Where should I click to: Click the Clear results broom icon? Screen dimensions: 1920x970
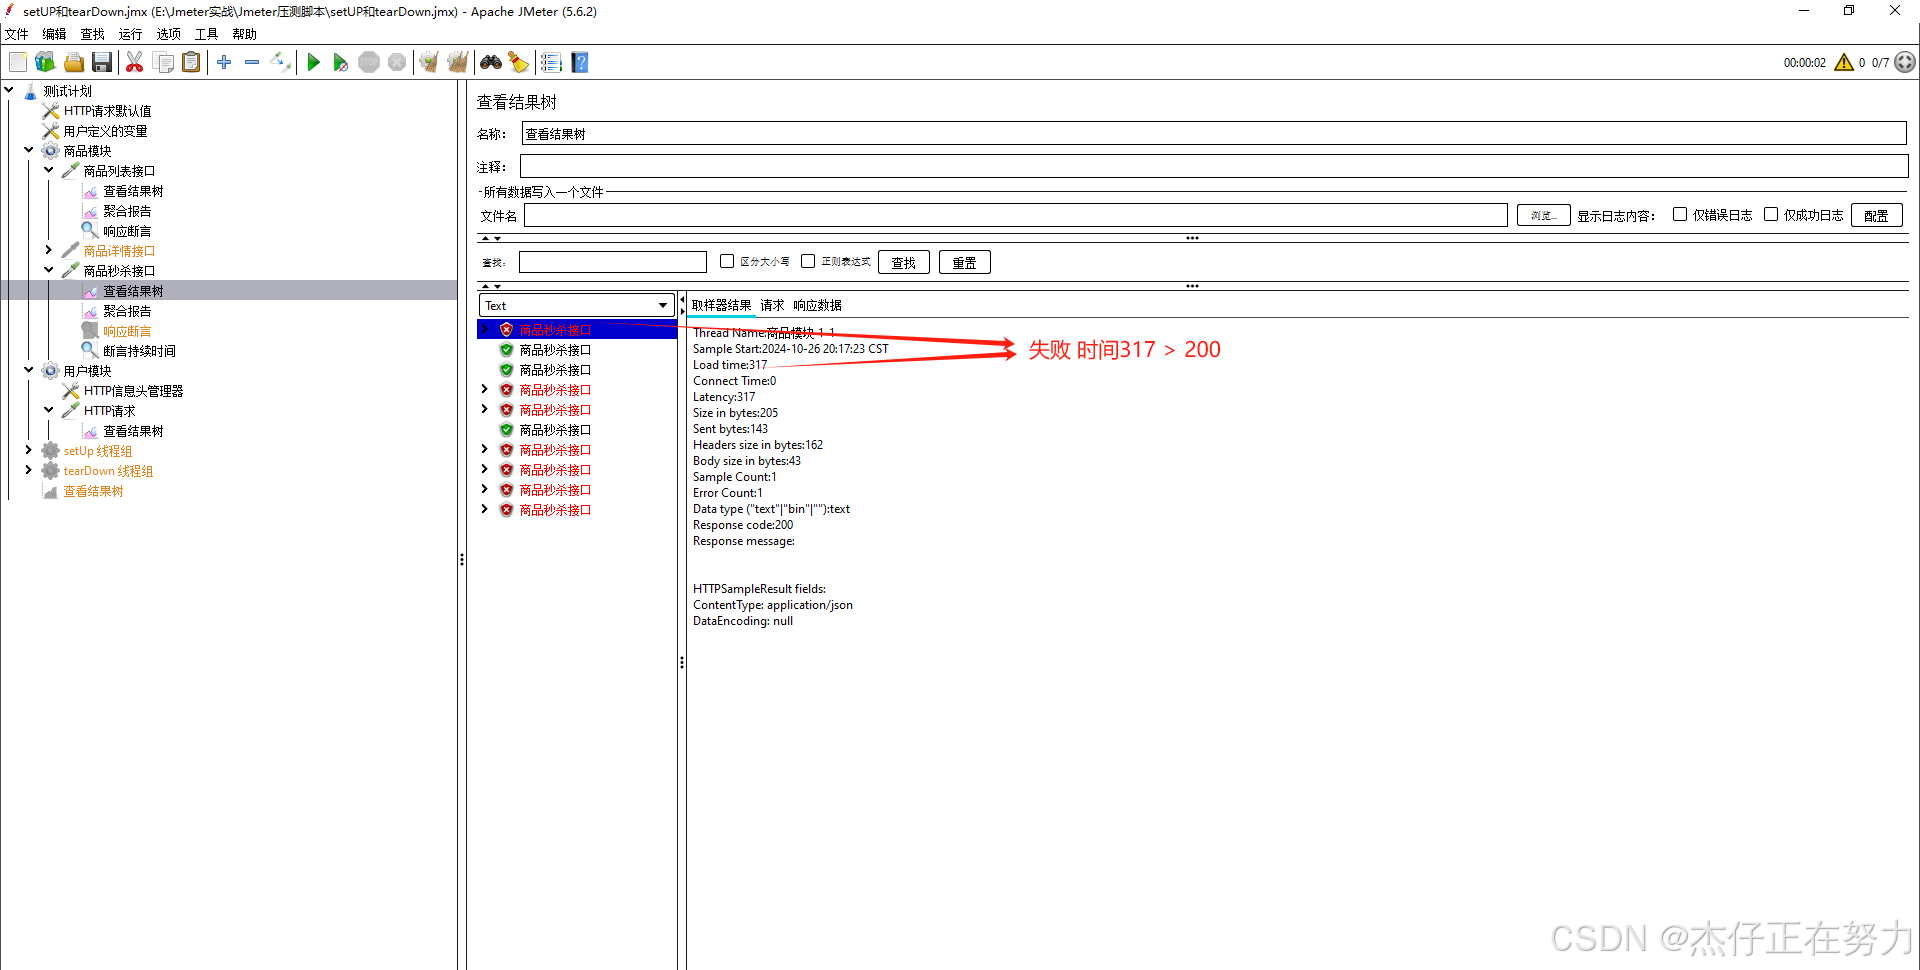(x=429, y=62)
